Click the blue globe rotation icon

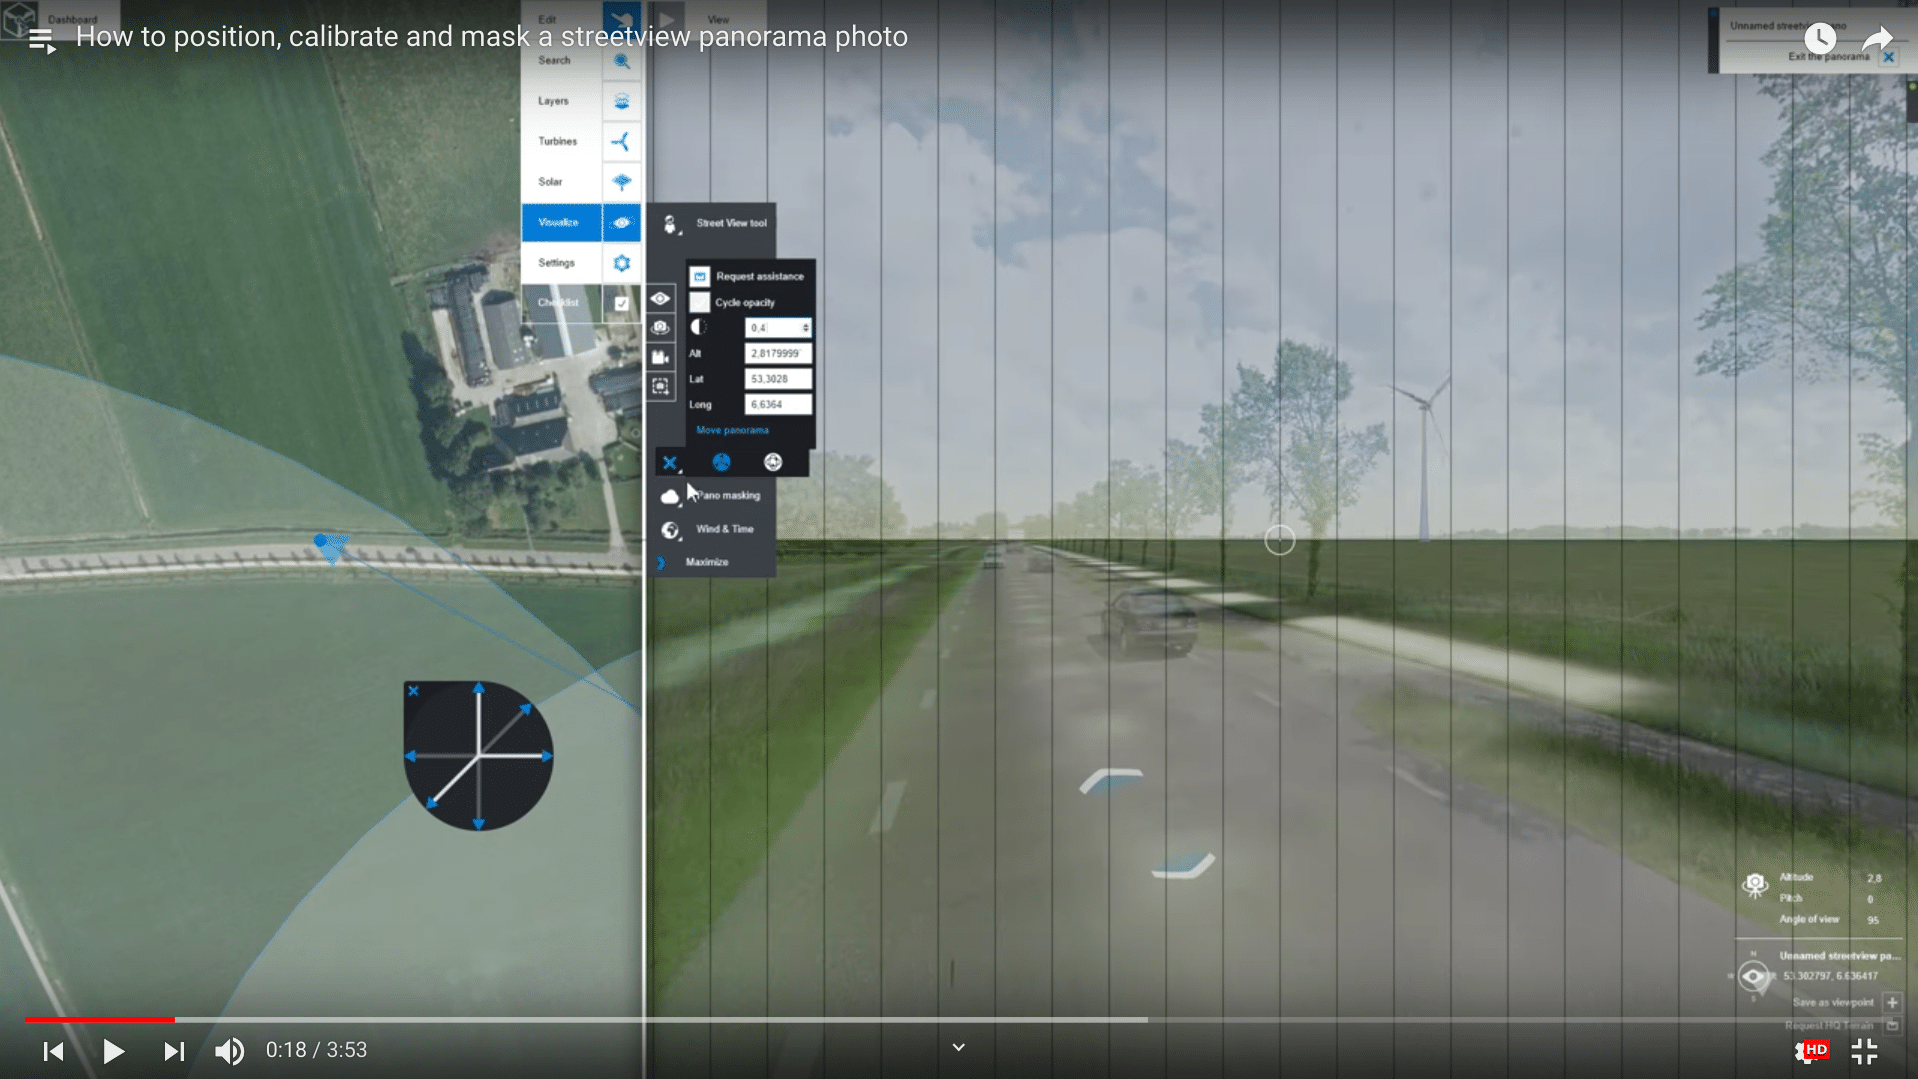coord(721,462)
